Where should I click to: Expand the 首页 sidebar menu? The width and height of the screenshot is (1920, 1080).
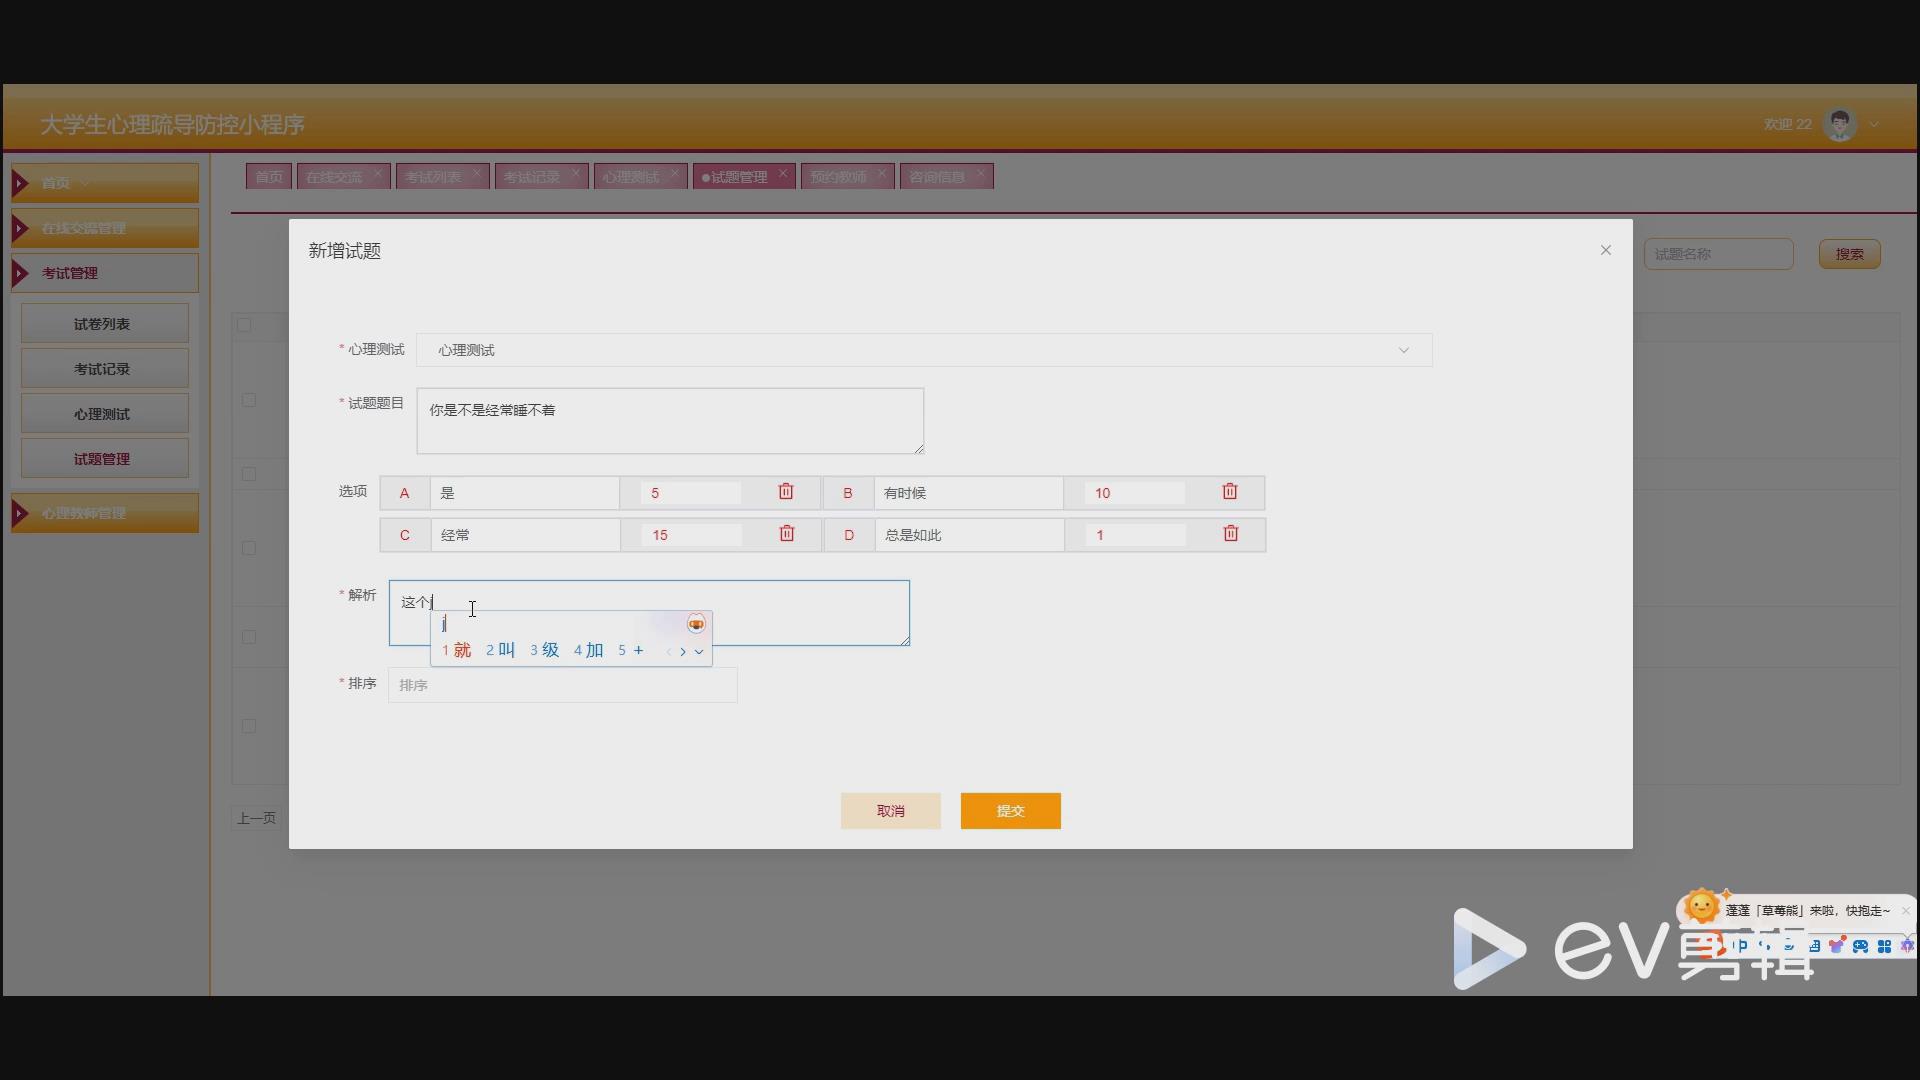coord(105,183)
